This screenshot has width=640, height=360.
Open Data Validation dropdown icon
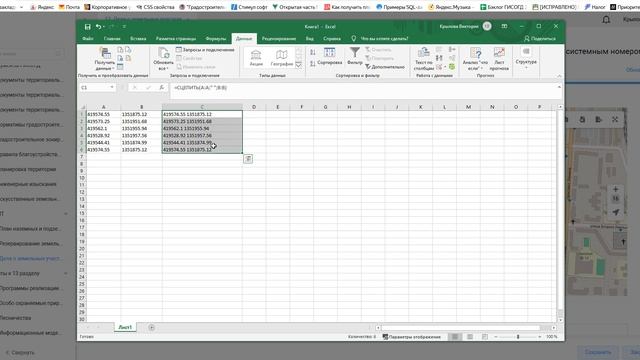coord(440,67)
